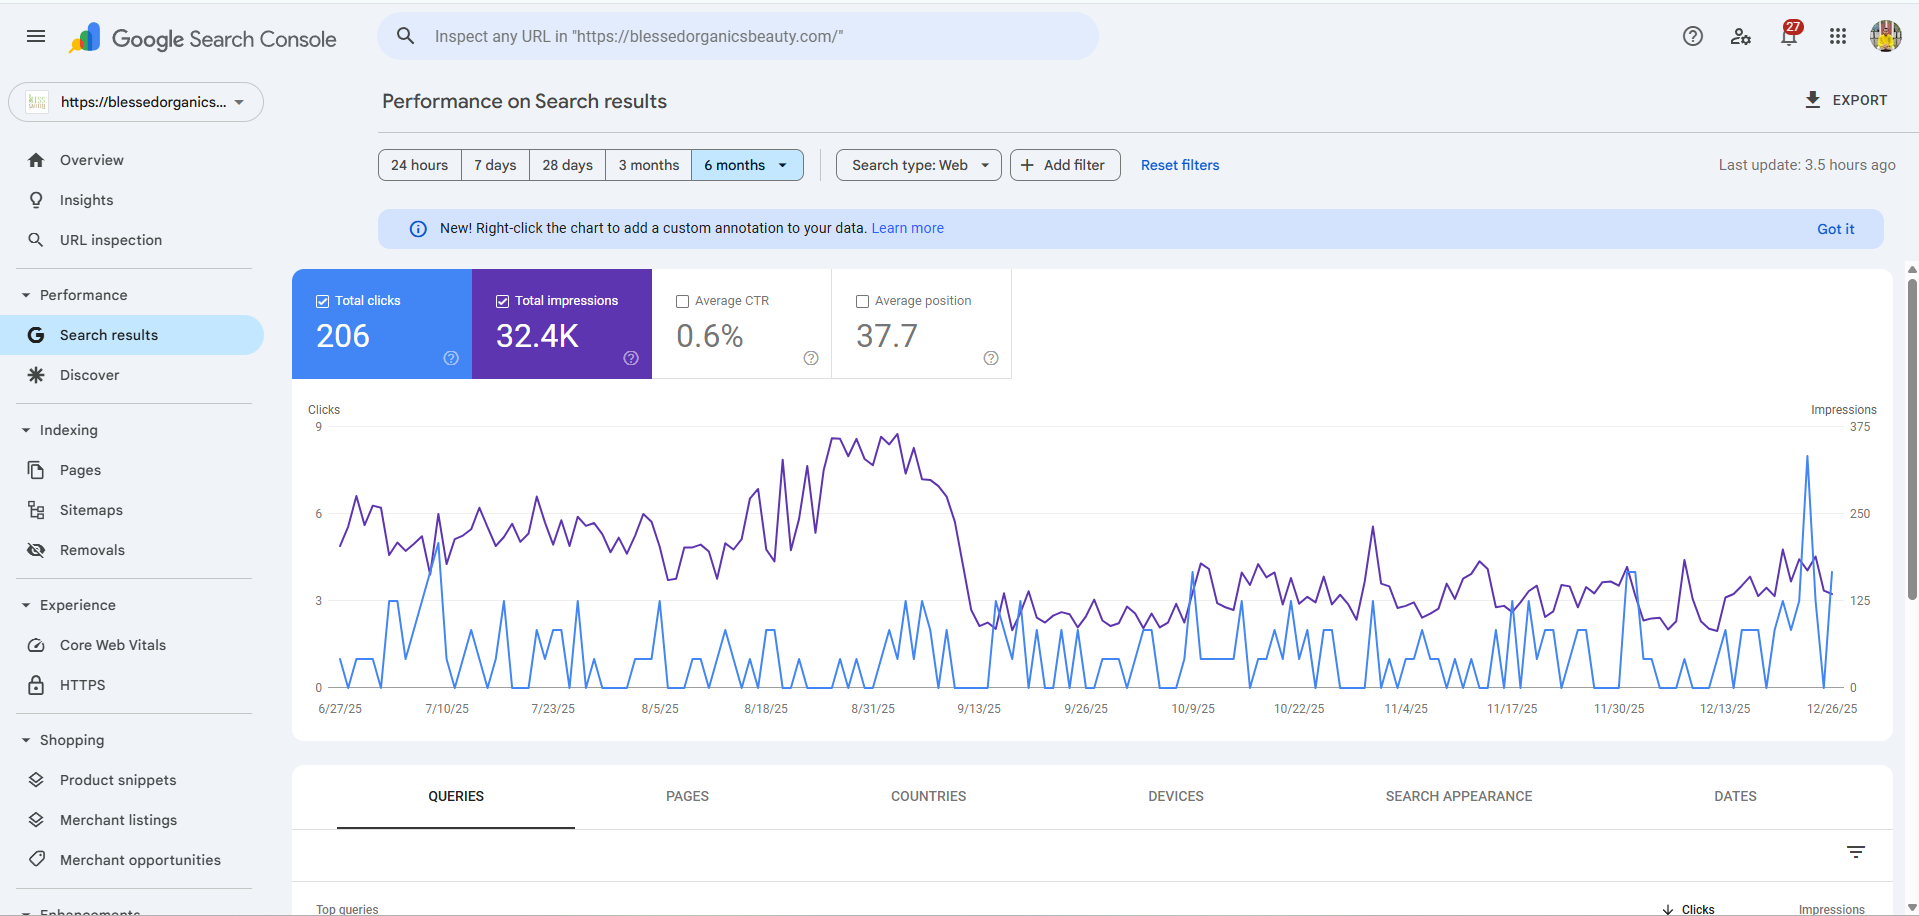Open the Google apps grid
Screen dimensions: 1919x916
point(1837,36)
